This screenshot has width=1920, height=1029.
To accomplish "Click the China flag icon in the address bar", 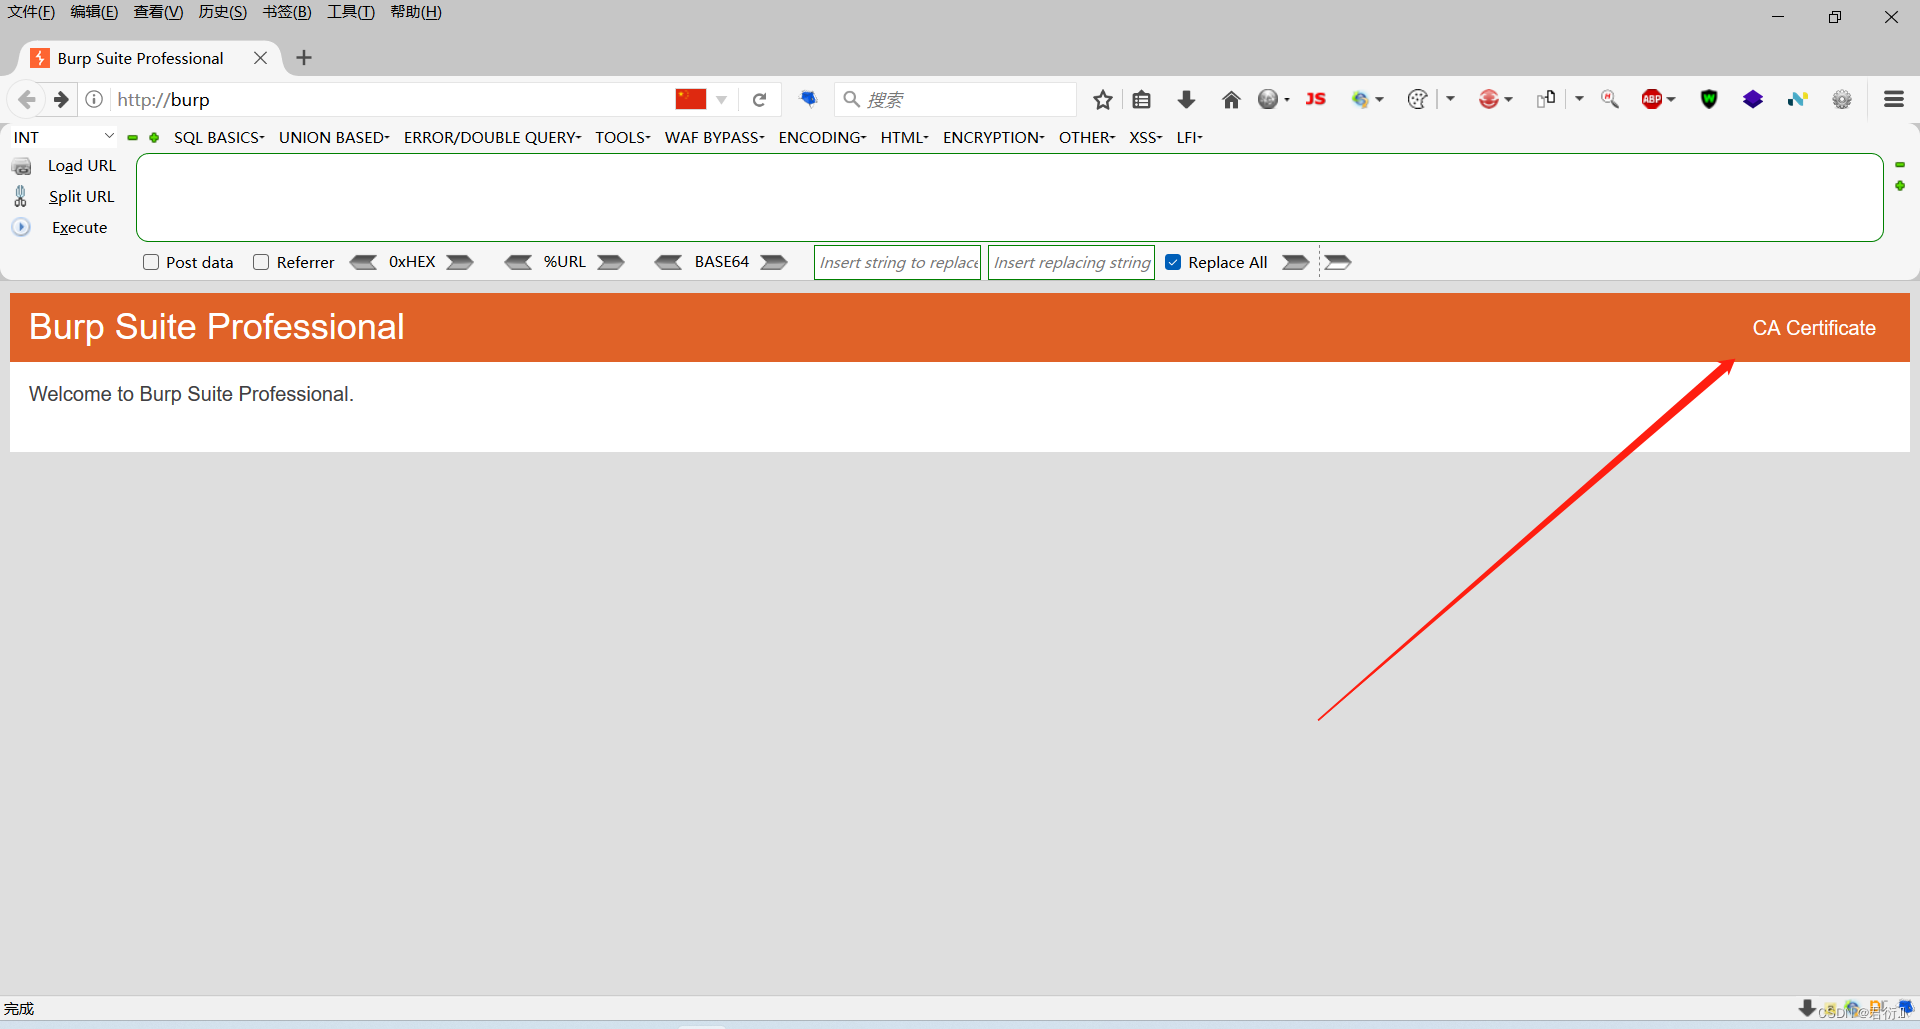I will [x=691, y=99].
